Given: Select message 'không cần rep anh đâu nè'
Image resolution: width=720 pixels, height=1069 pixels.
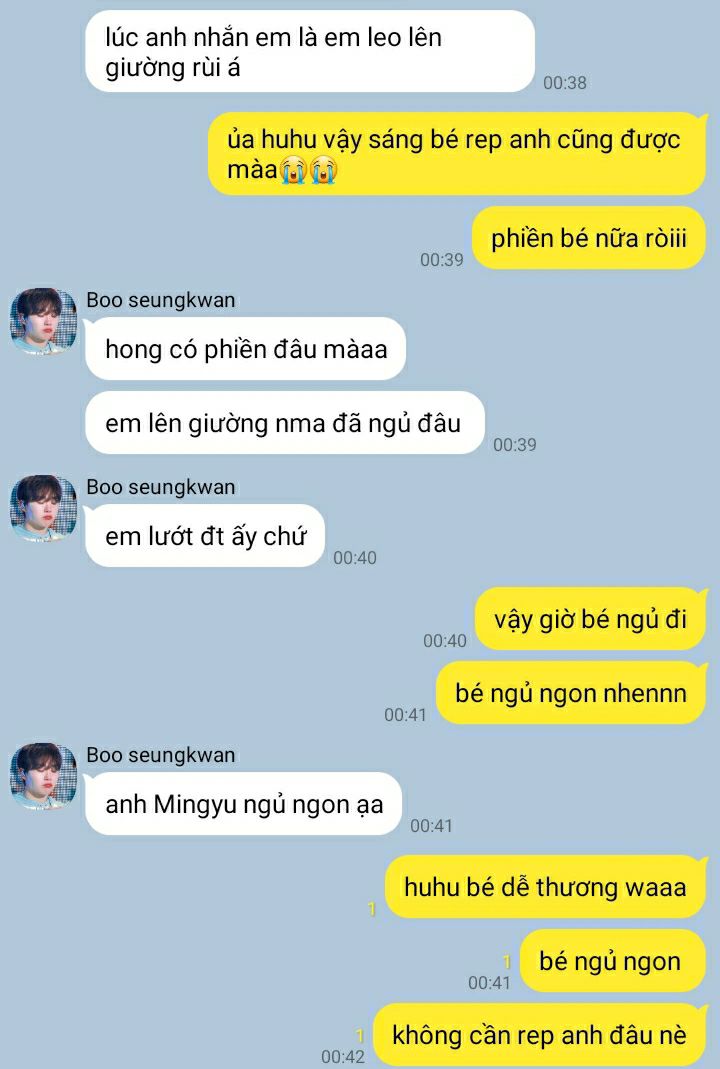Looking at the screenshot, I should point(539,1035).
